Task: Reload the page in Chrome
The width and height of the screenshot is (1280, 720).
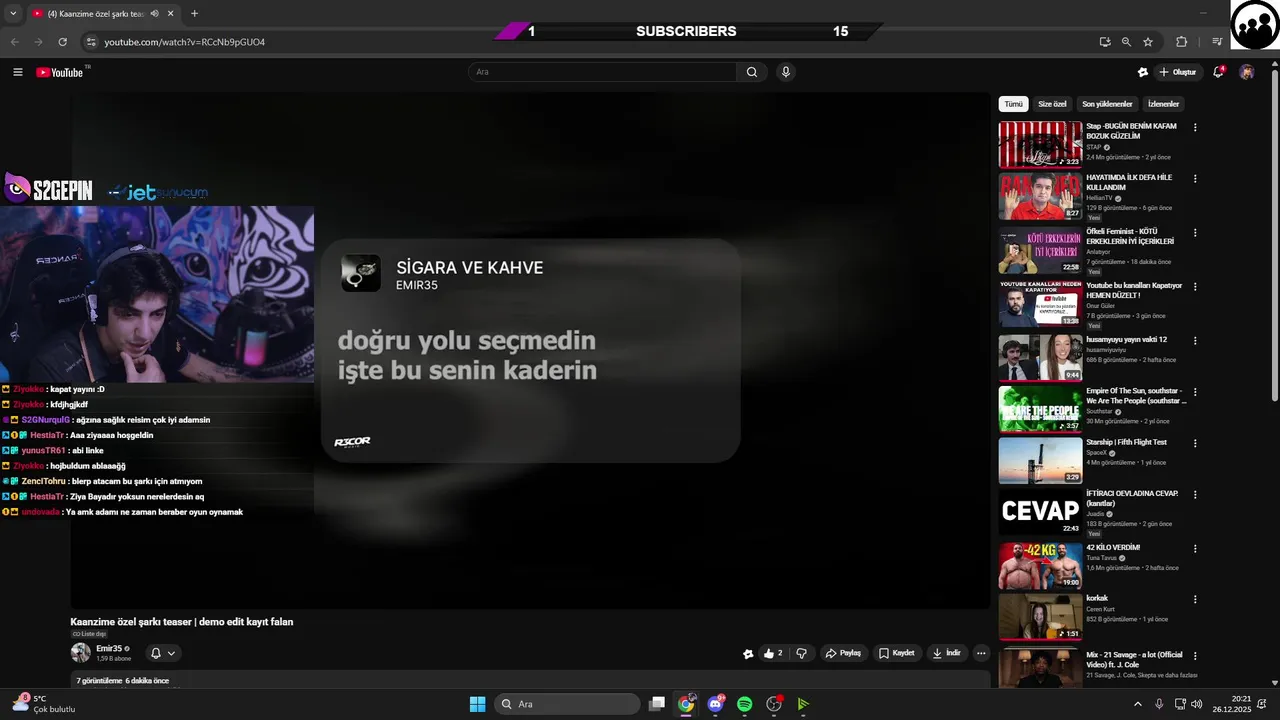Action: point(62,42)
